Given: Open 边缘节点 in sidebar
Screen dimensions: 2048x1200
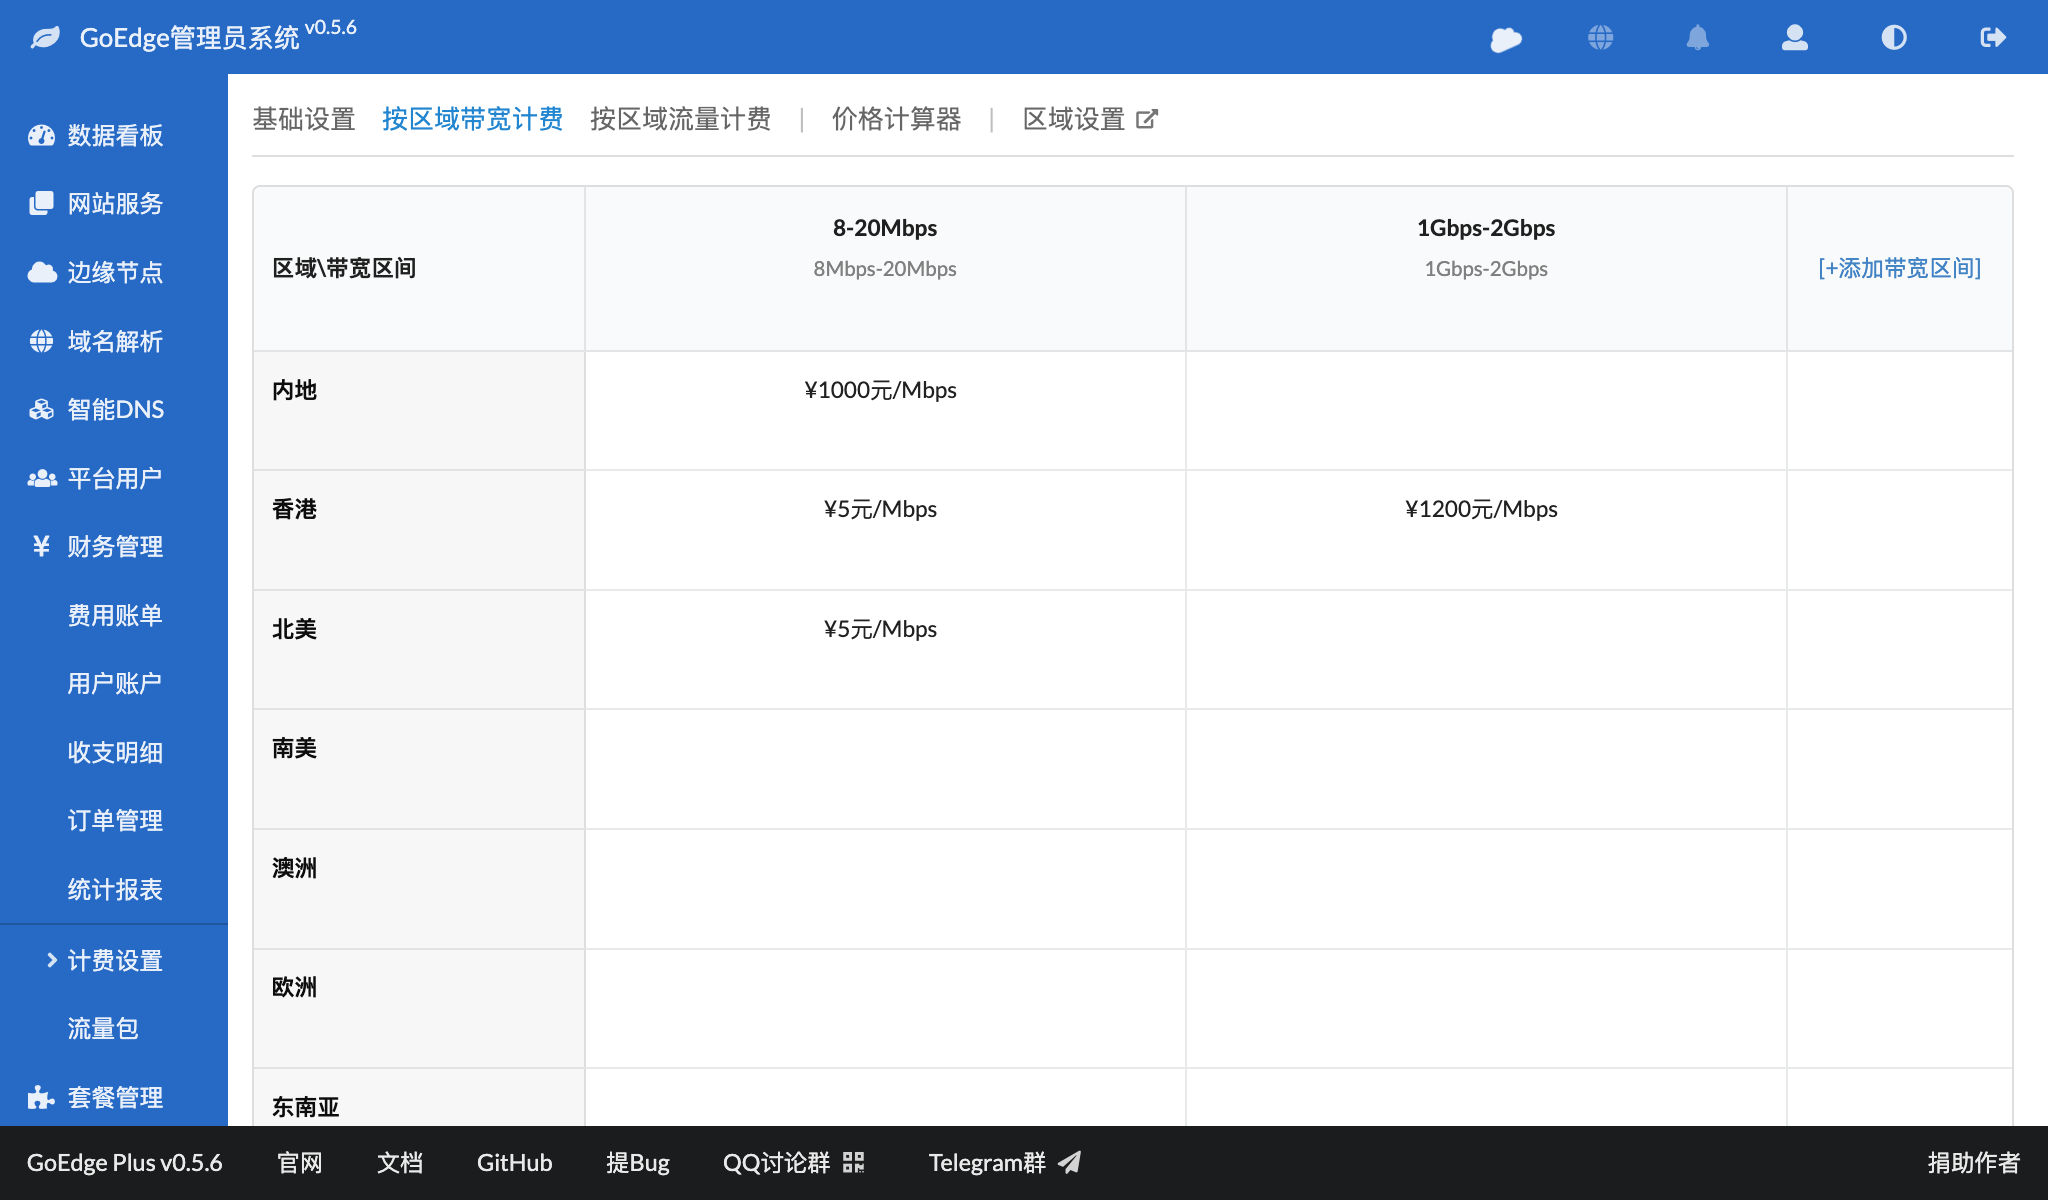Looking at the screenshot, I should [x=114, y=272].
